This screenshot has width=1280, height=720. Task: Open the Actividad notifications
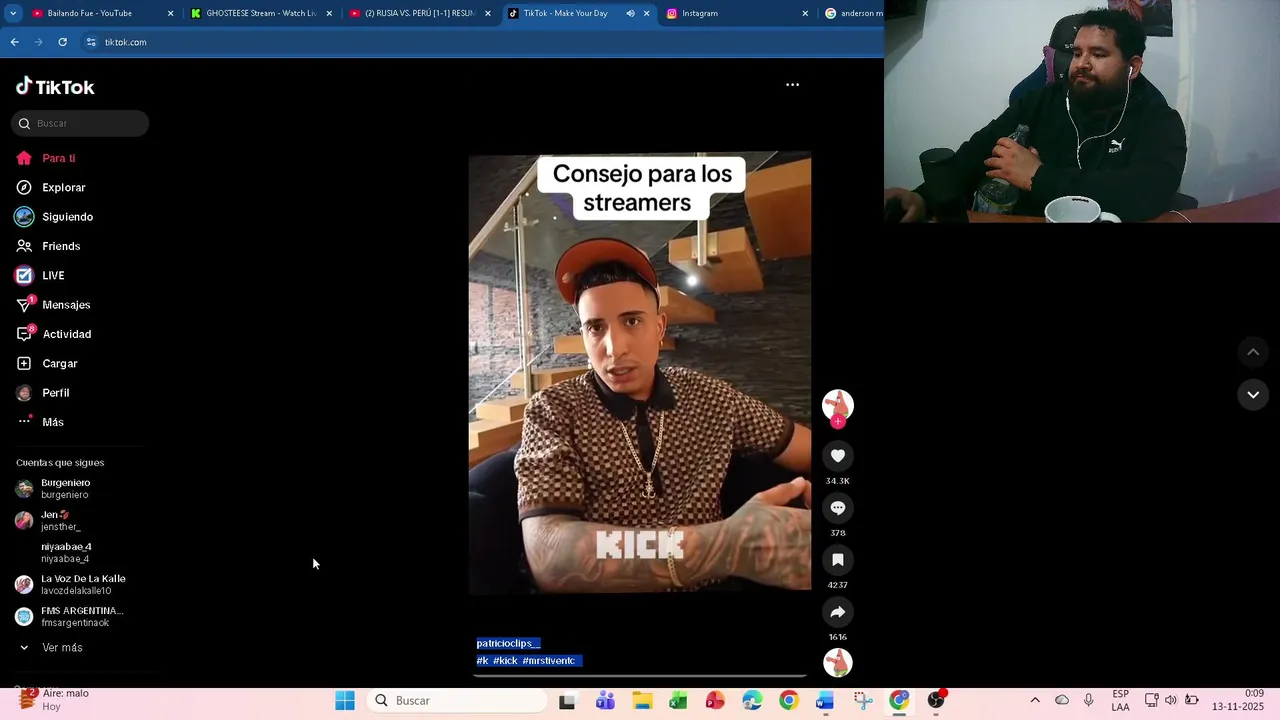click(x=53, y=334)
